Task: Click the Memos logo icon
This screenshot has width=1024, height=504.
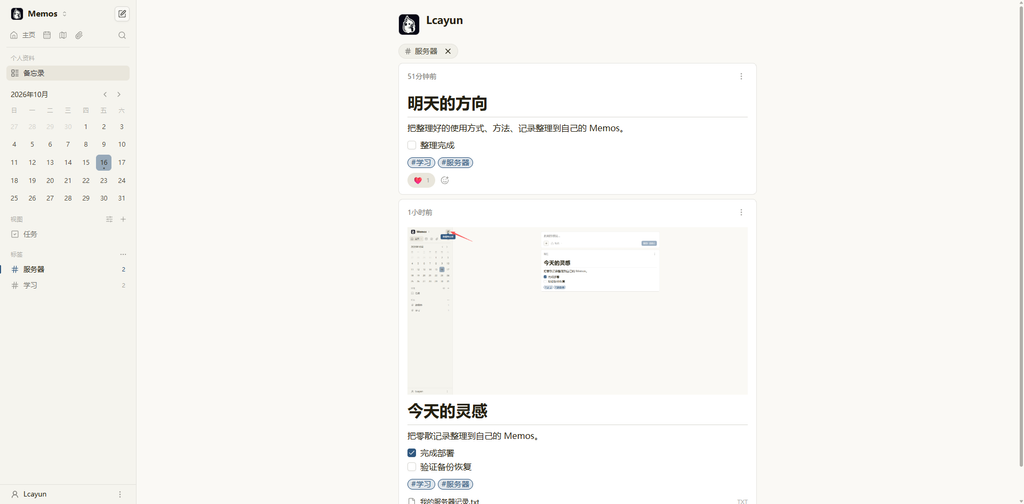Action: click(17, 14)
